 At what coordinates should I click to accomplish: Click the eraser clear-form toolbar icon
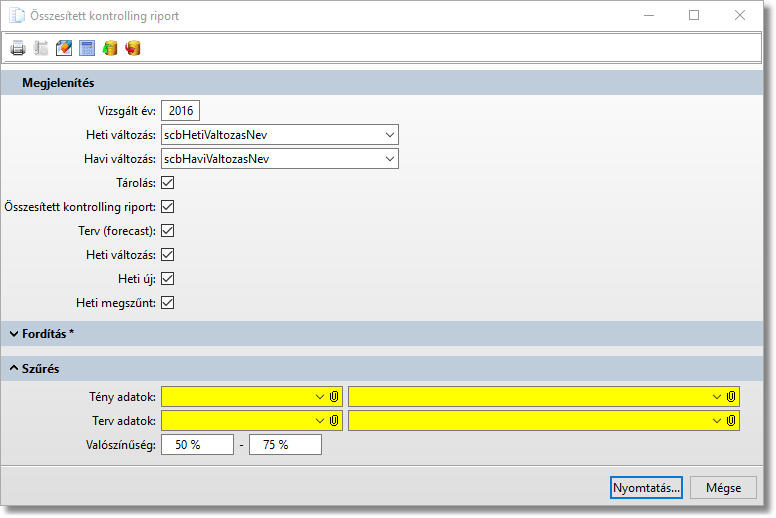pos(64,48)
